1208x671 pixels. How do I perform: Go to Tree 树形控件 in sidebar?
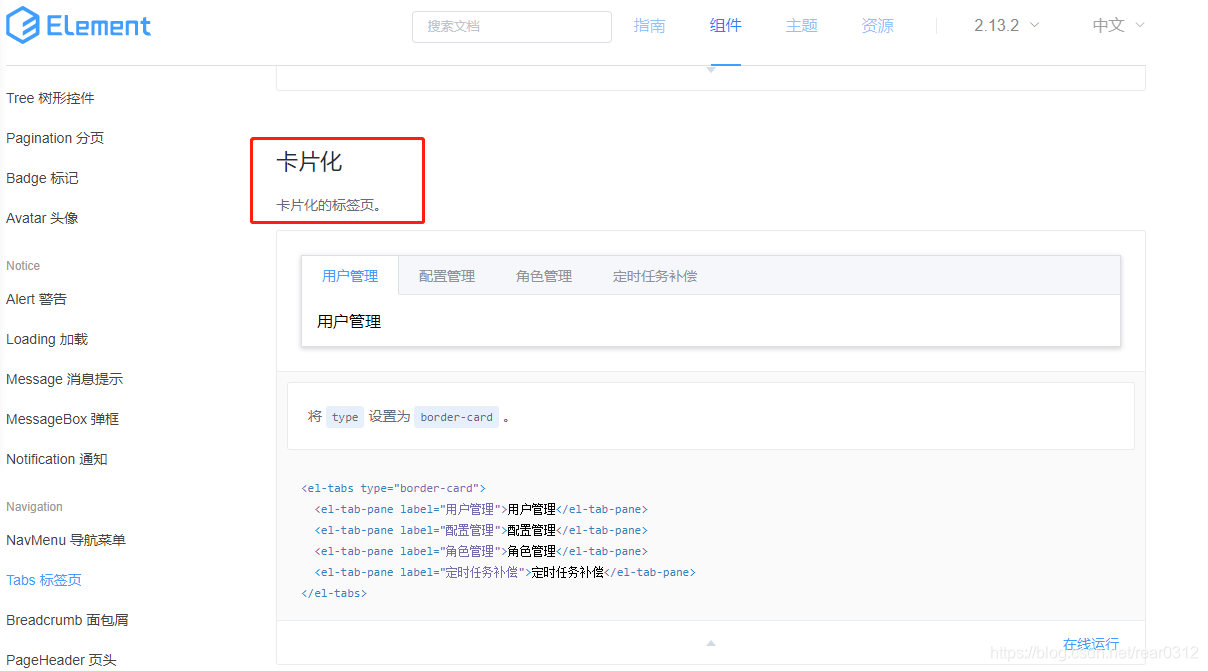(50, 98)
